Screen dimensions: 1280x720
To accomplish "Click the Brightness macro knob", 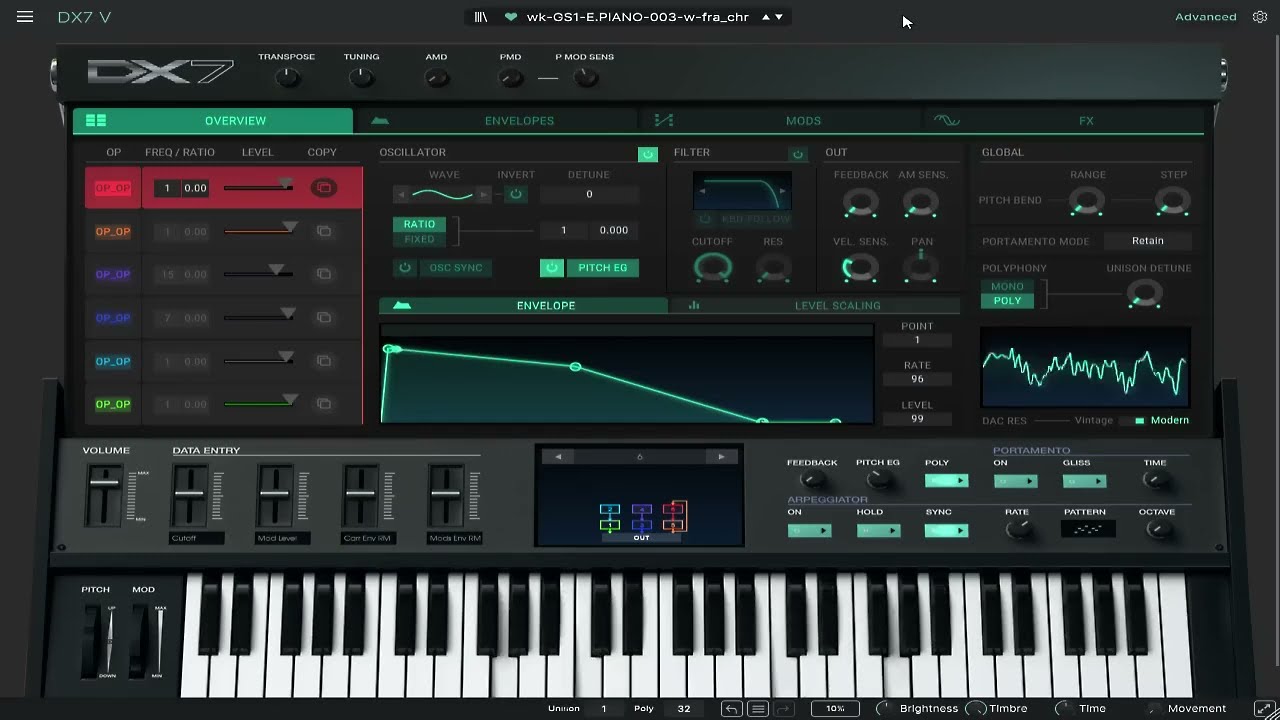I will click(884, 709).
